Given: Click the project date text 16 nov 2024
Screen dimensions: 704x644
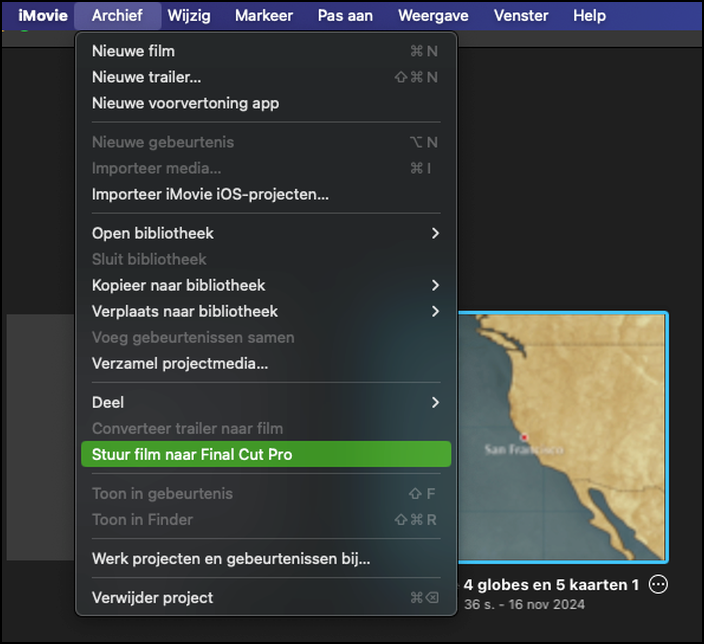Looking at the screenshot, I should click(546, 604).
